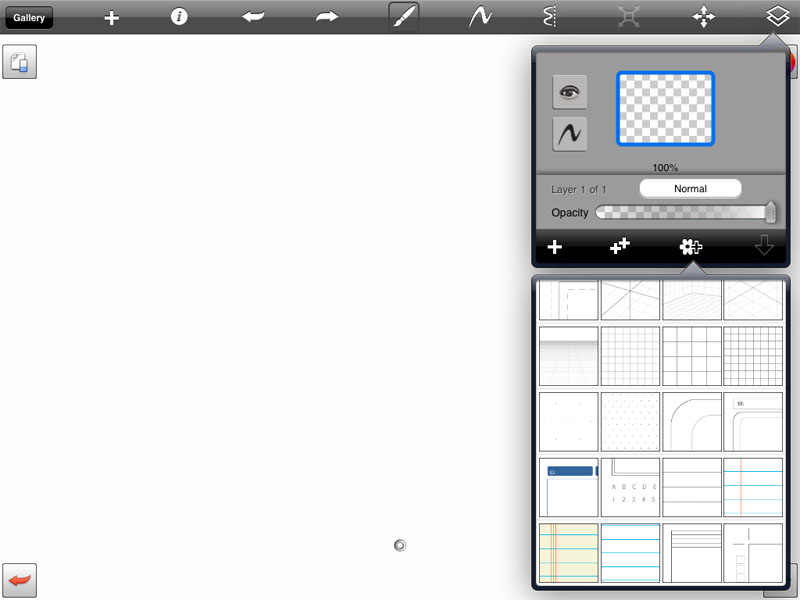Image resolution: width=800 pixels, height=600 pixels.
Task: Redo the last undone stroke
Action: pyautogui.click(x=327, y=17)
